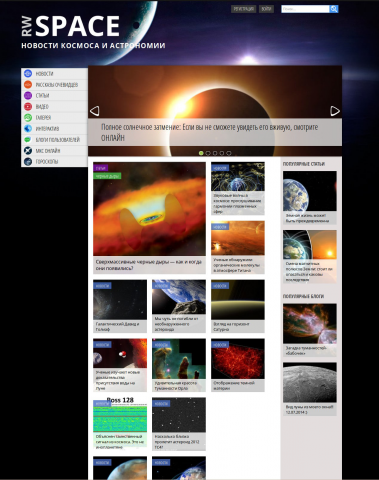Select the fourth slider pagination dot
The width and height of the screenshot is (379, 480).
(x=222, y=153)
